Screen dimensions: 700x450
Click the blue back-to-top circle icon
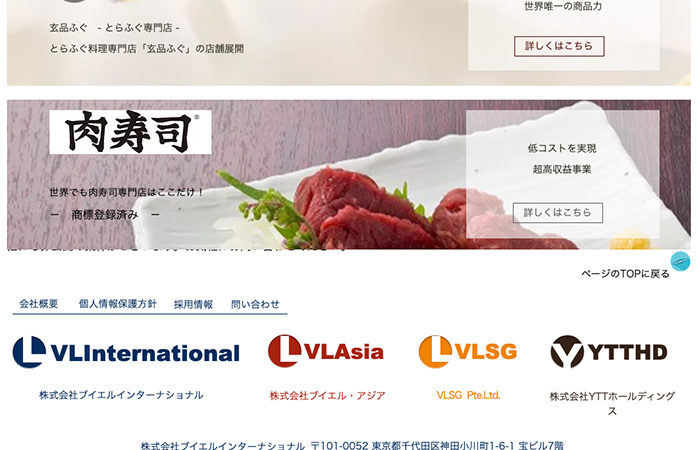click(x=680, y=261)
